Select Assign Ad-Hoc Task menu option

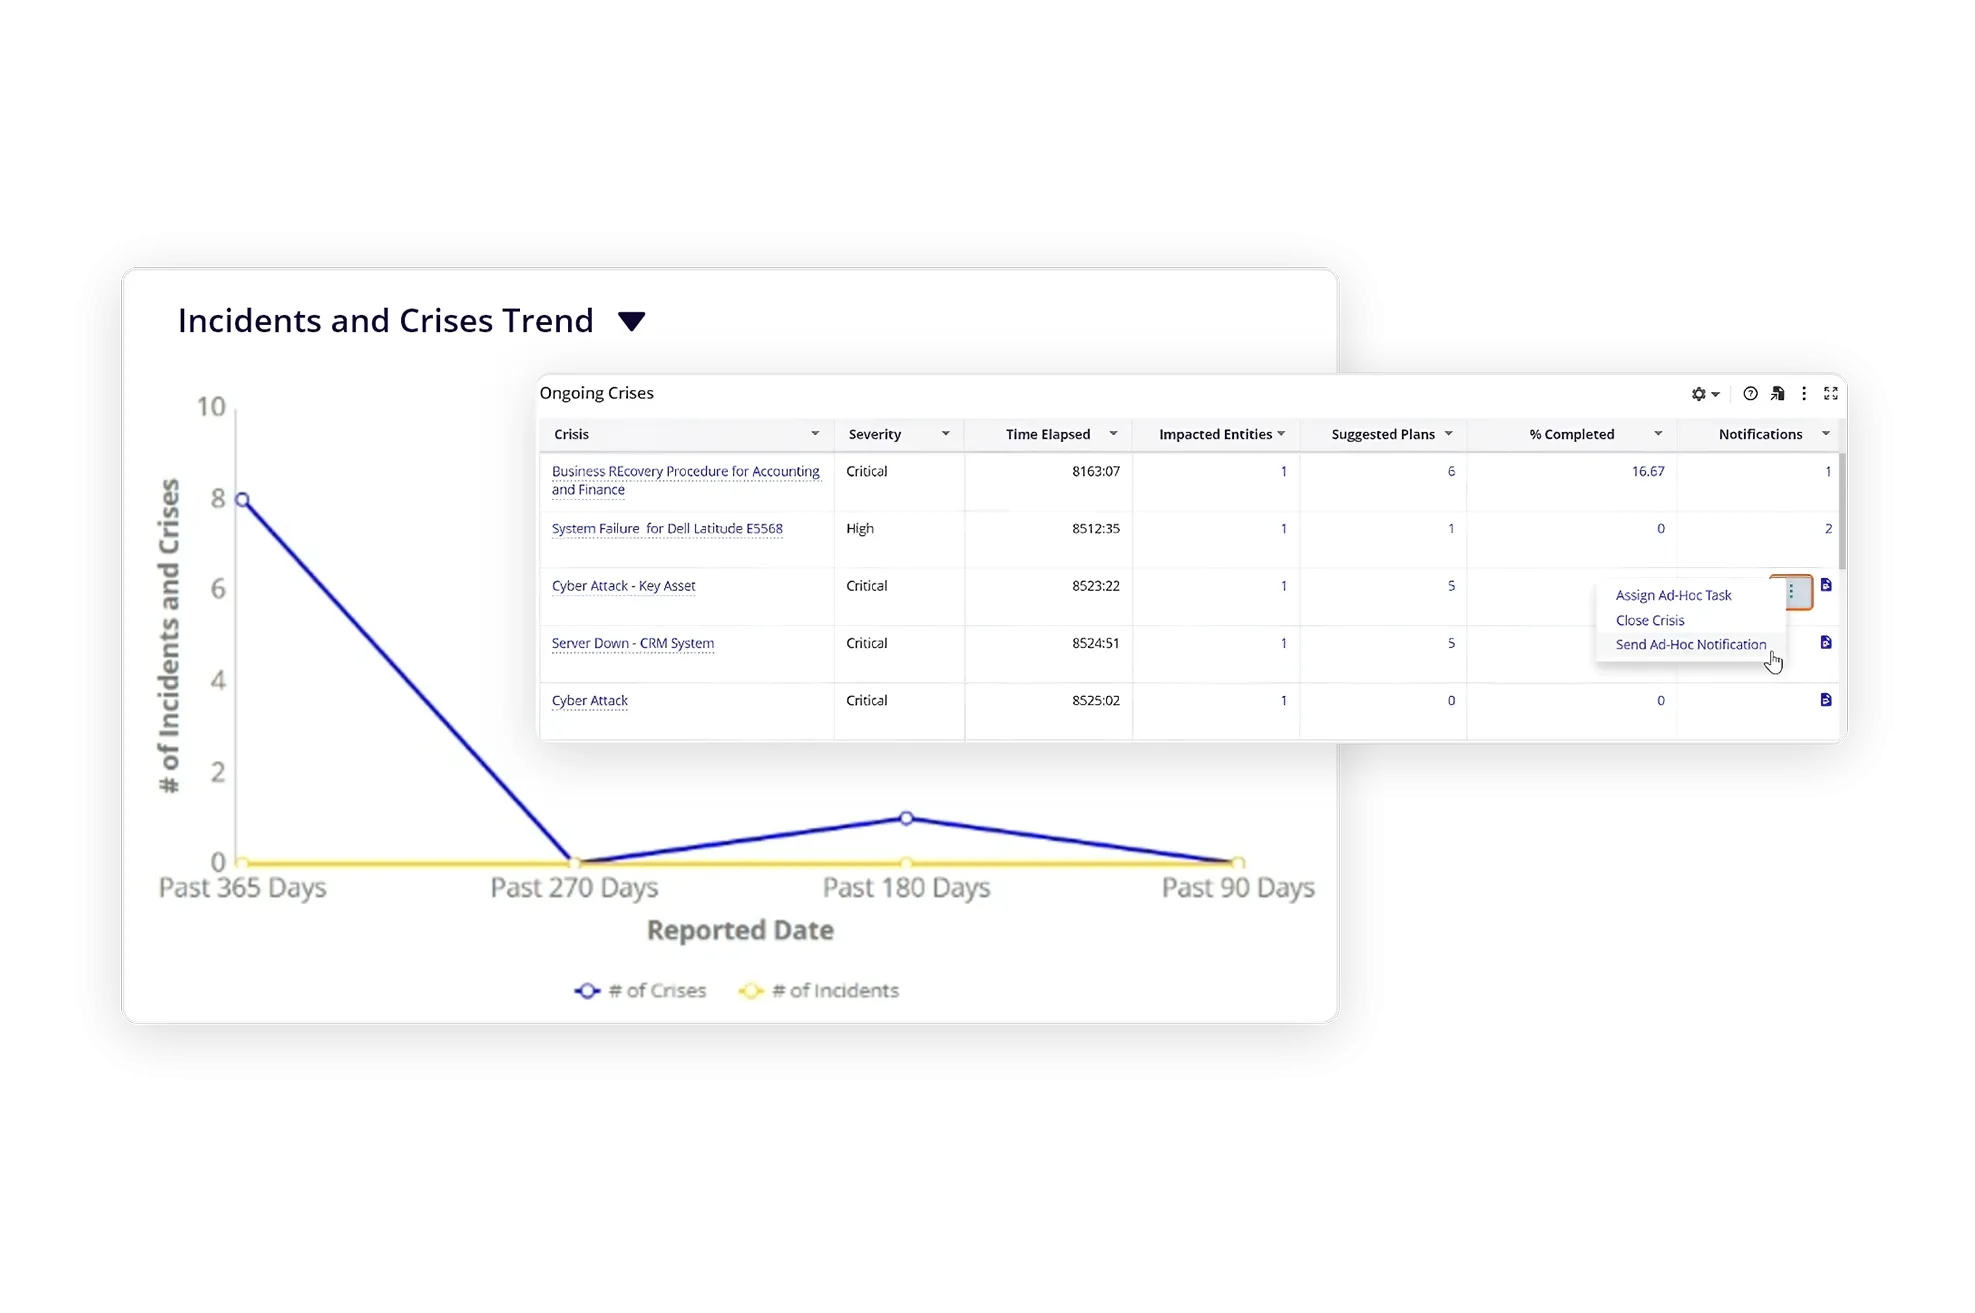click(x=1673, y=595)
